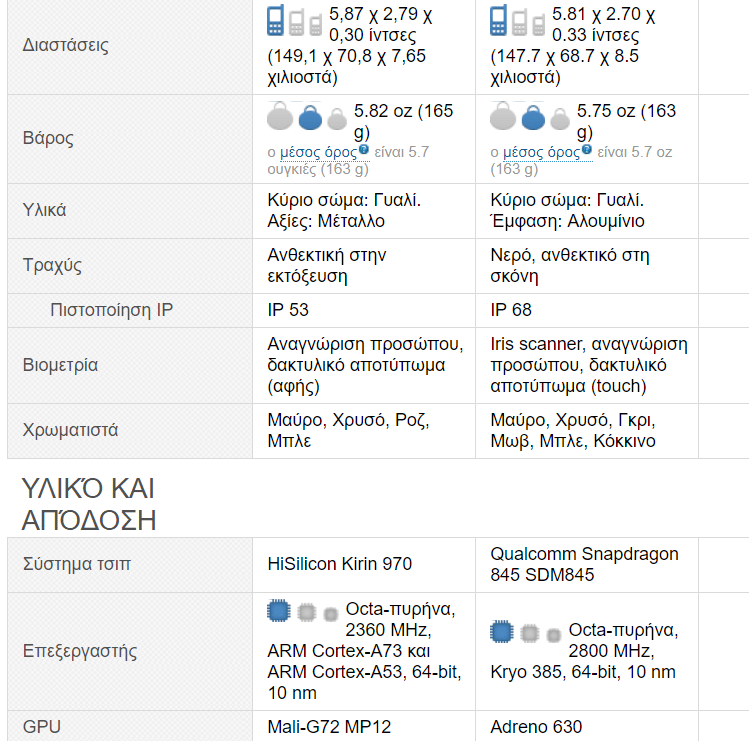Open the μέσος όρος link under 5.75 oz
Screen dimensions: 749x741
click(540, 152)
